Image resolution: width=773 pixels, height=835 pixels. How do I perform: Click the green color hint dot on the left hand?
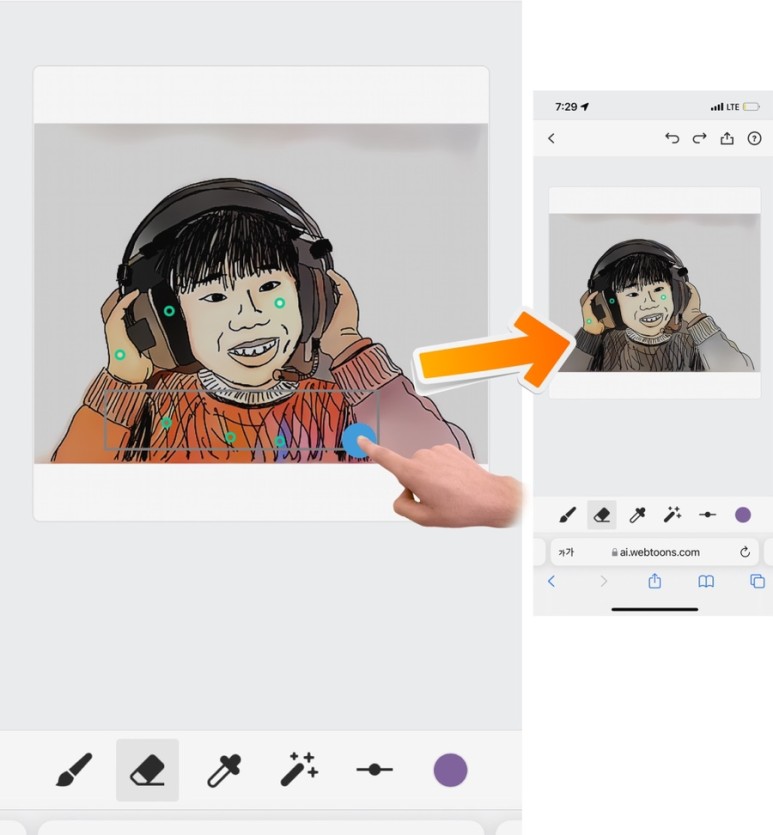tap(120, 355)
